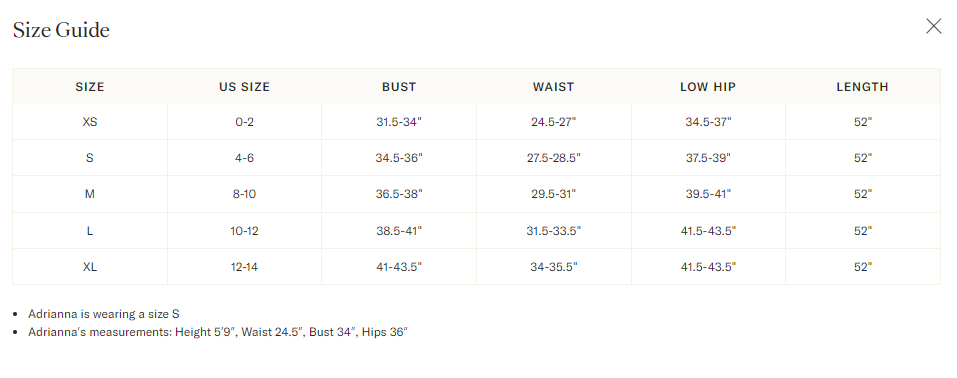This screenshot has width=957, height=378.
Task: Click the 4-6 US size cell
Action: 244,158
